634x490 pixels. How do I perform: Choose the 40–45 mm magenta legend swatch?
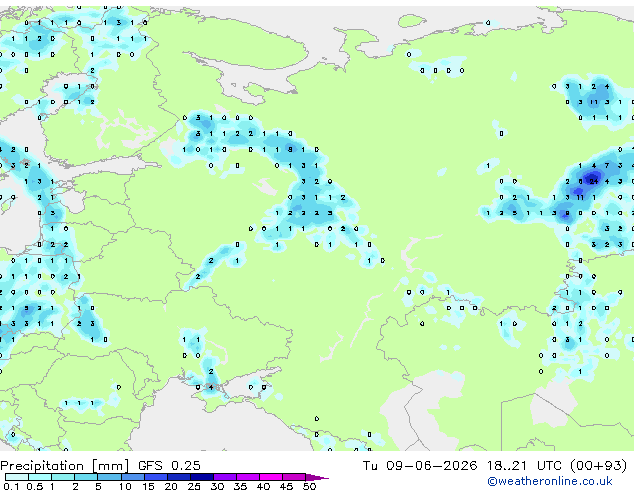coord(271,477)
